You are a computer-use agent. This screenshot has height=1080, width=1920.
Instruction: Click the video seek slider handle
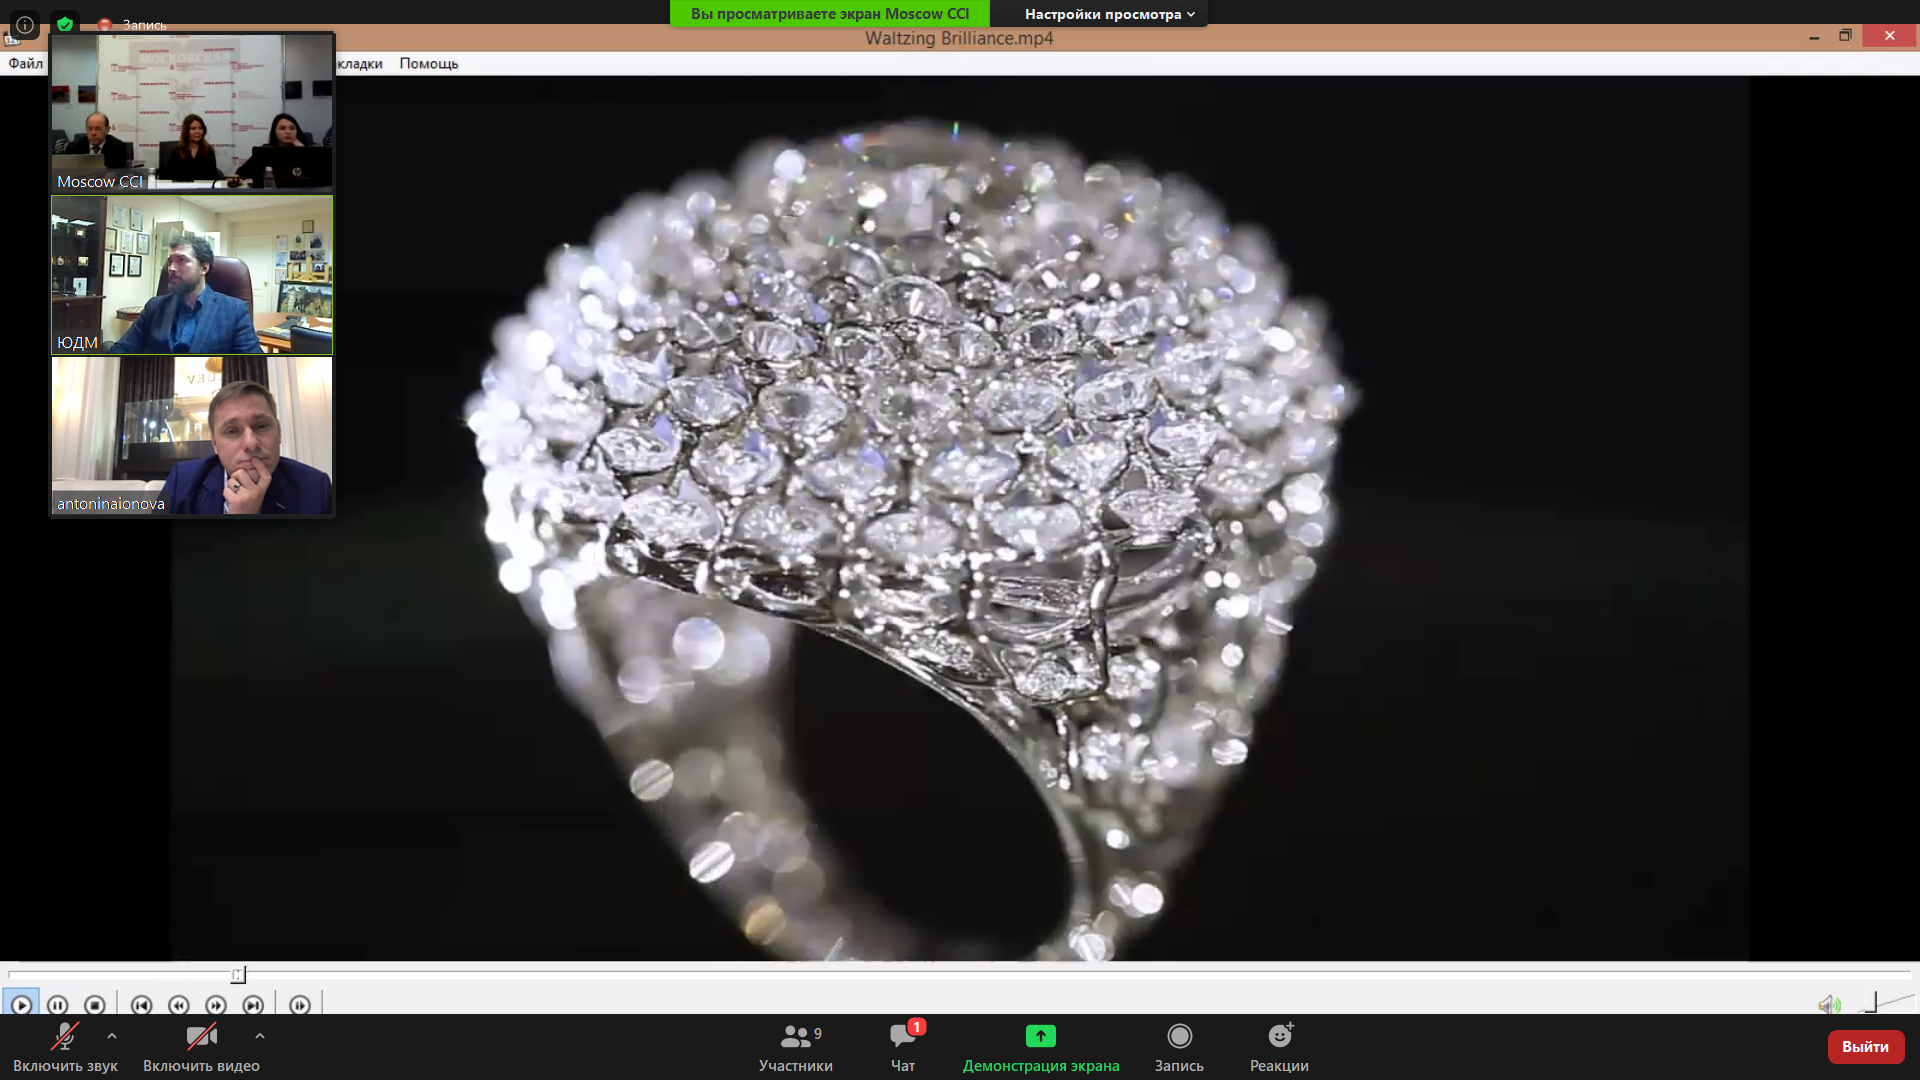[238, 975]
